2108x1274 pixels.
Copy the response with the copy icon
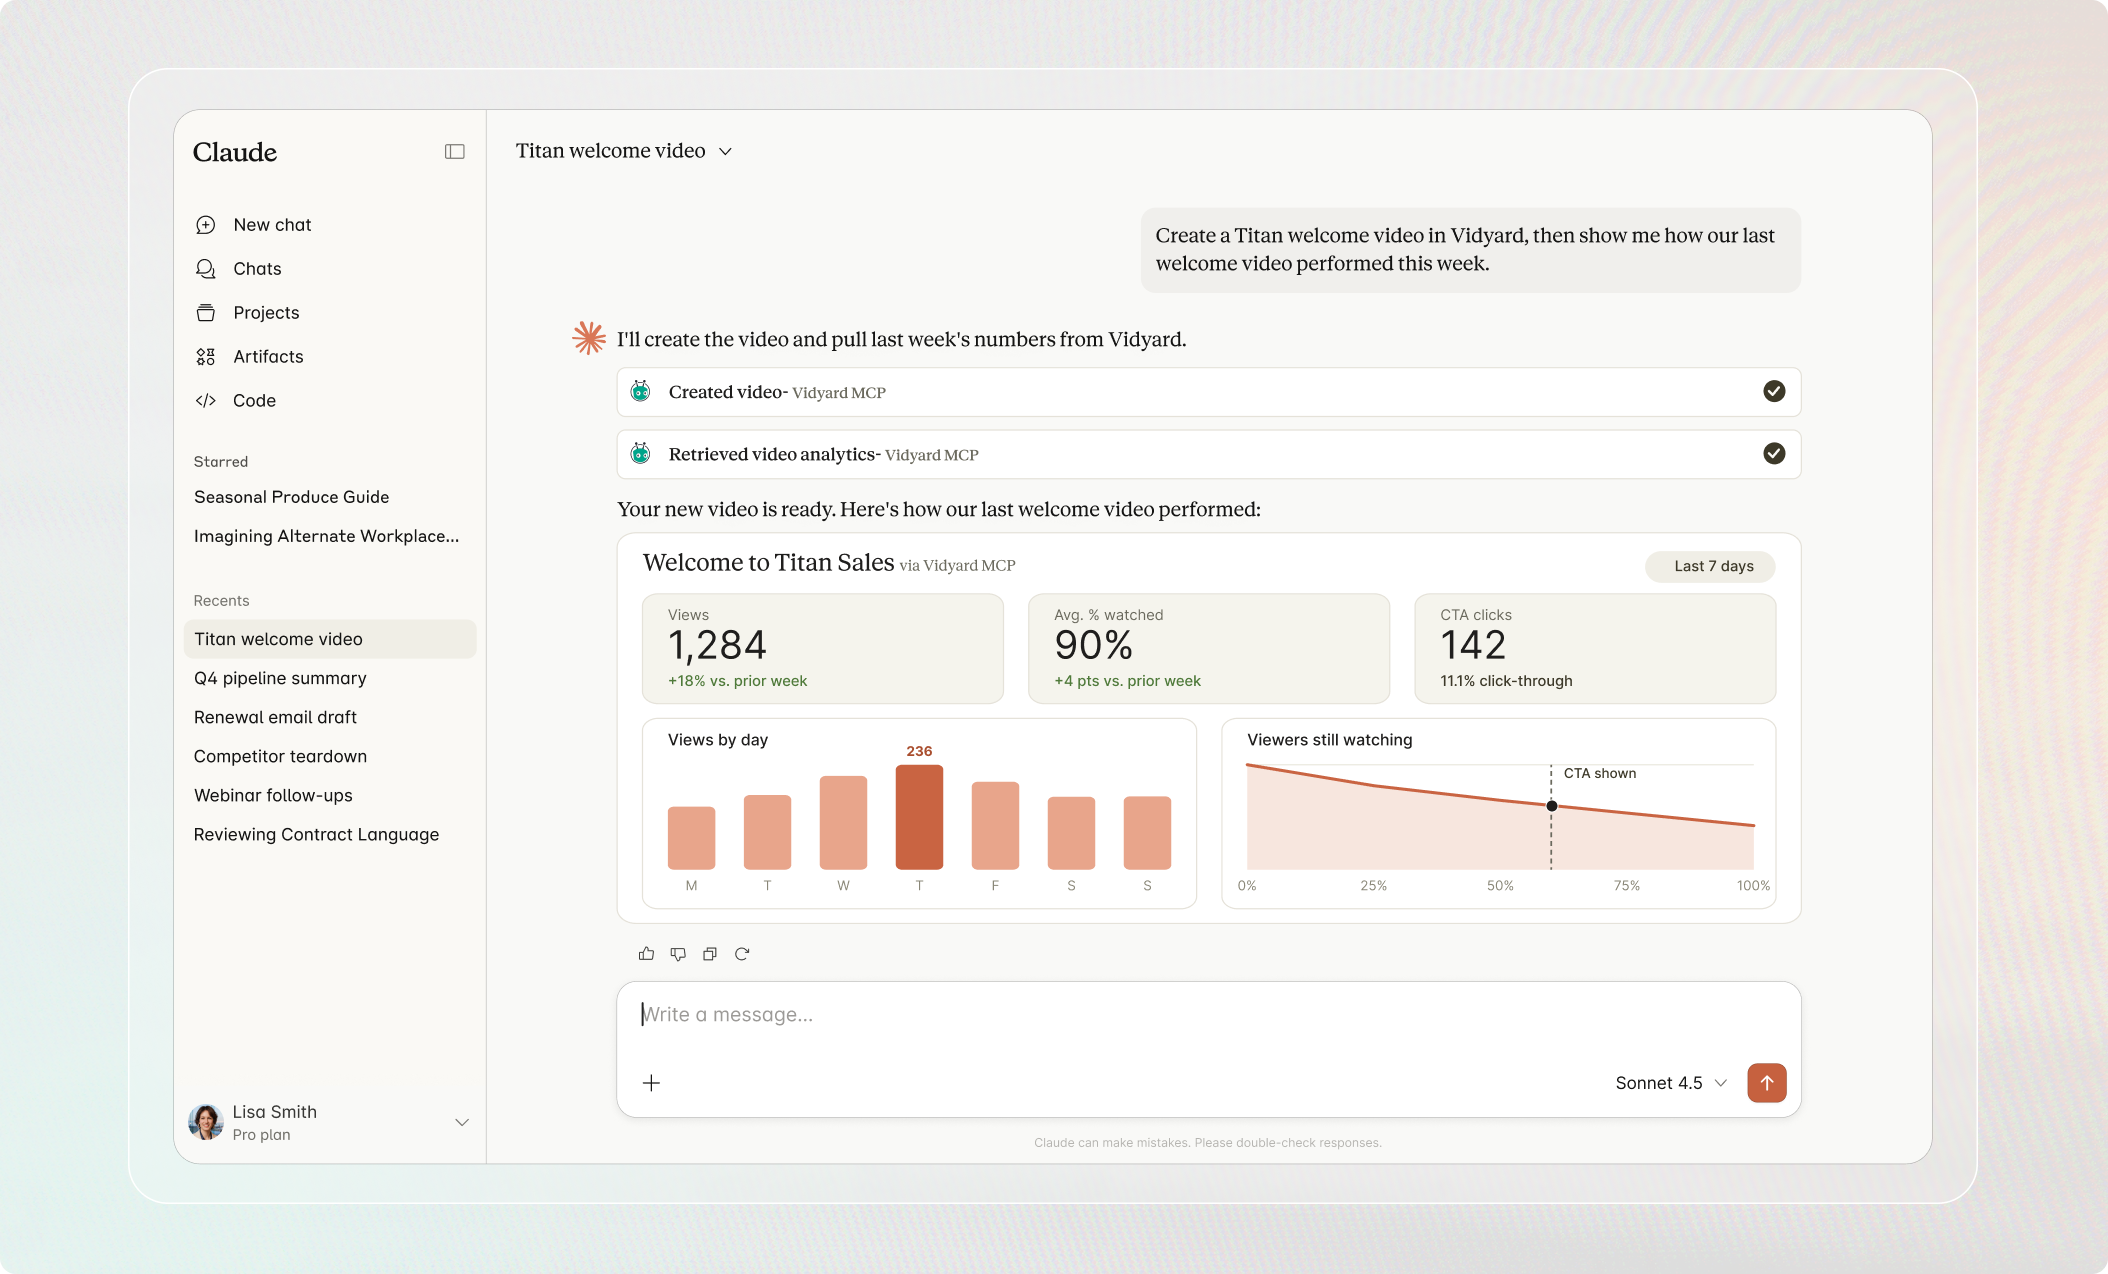click(x=710, y=954)
